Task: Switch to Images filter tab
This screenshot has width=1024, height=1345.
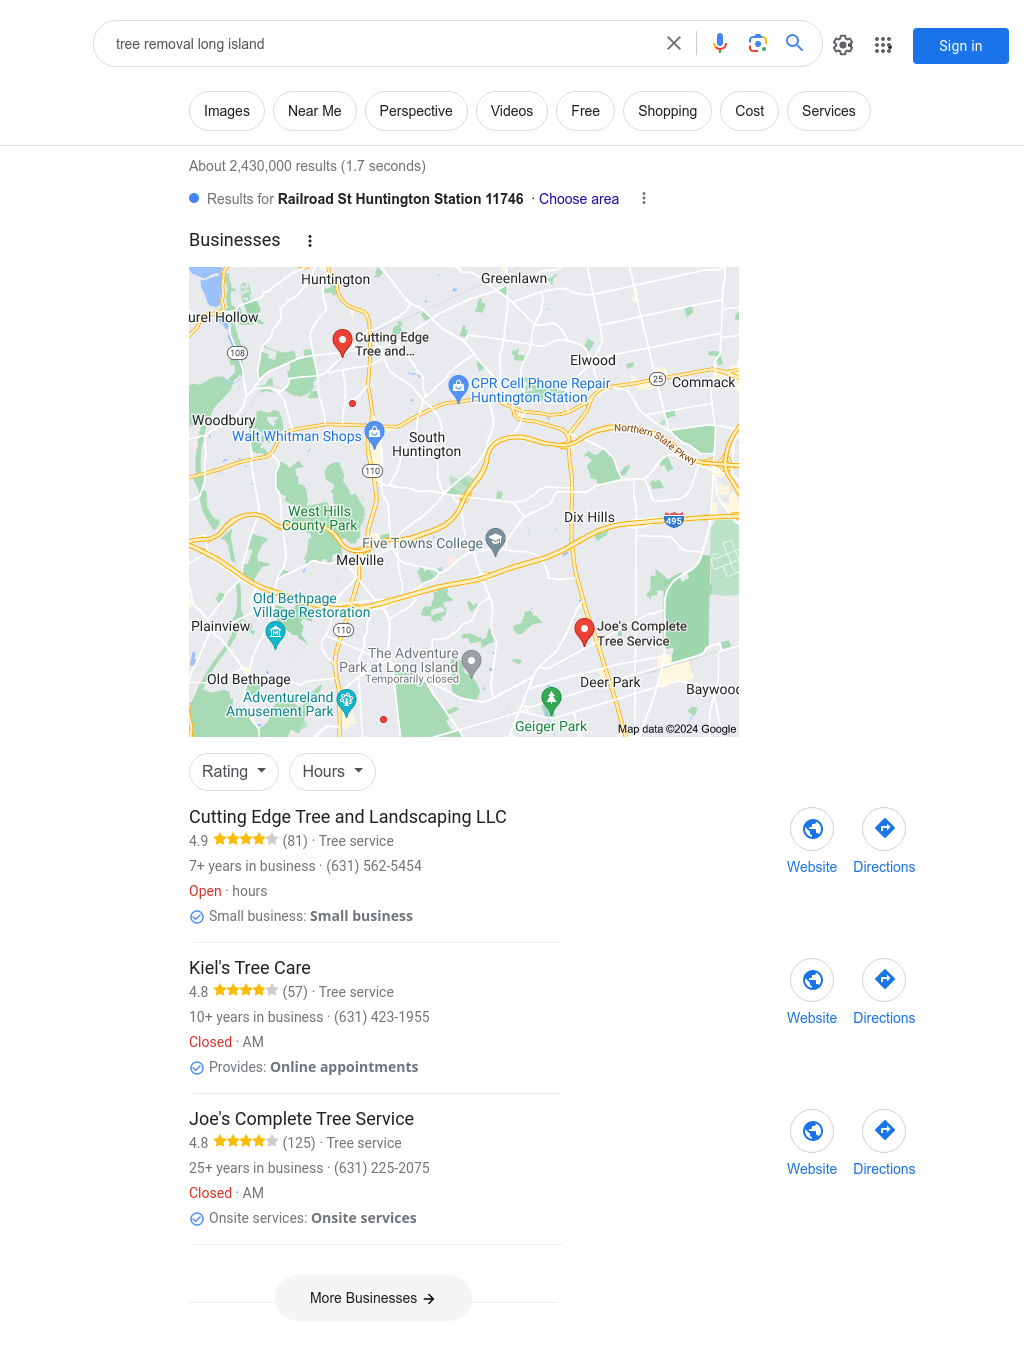Action: (x=227, y=111)
